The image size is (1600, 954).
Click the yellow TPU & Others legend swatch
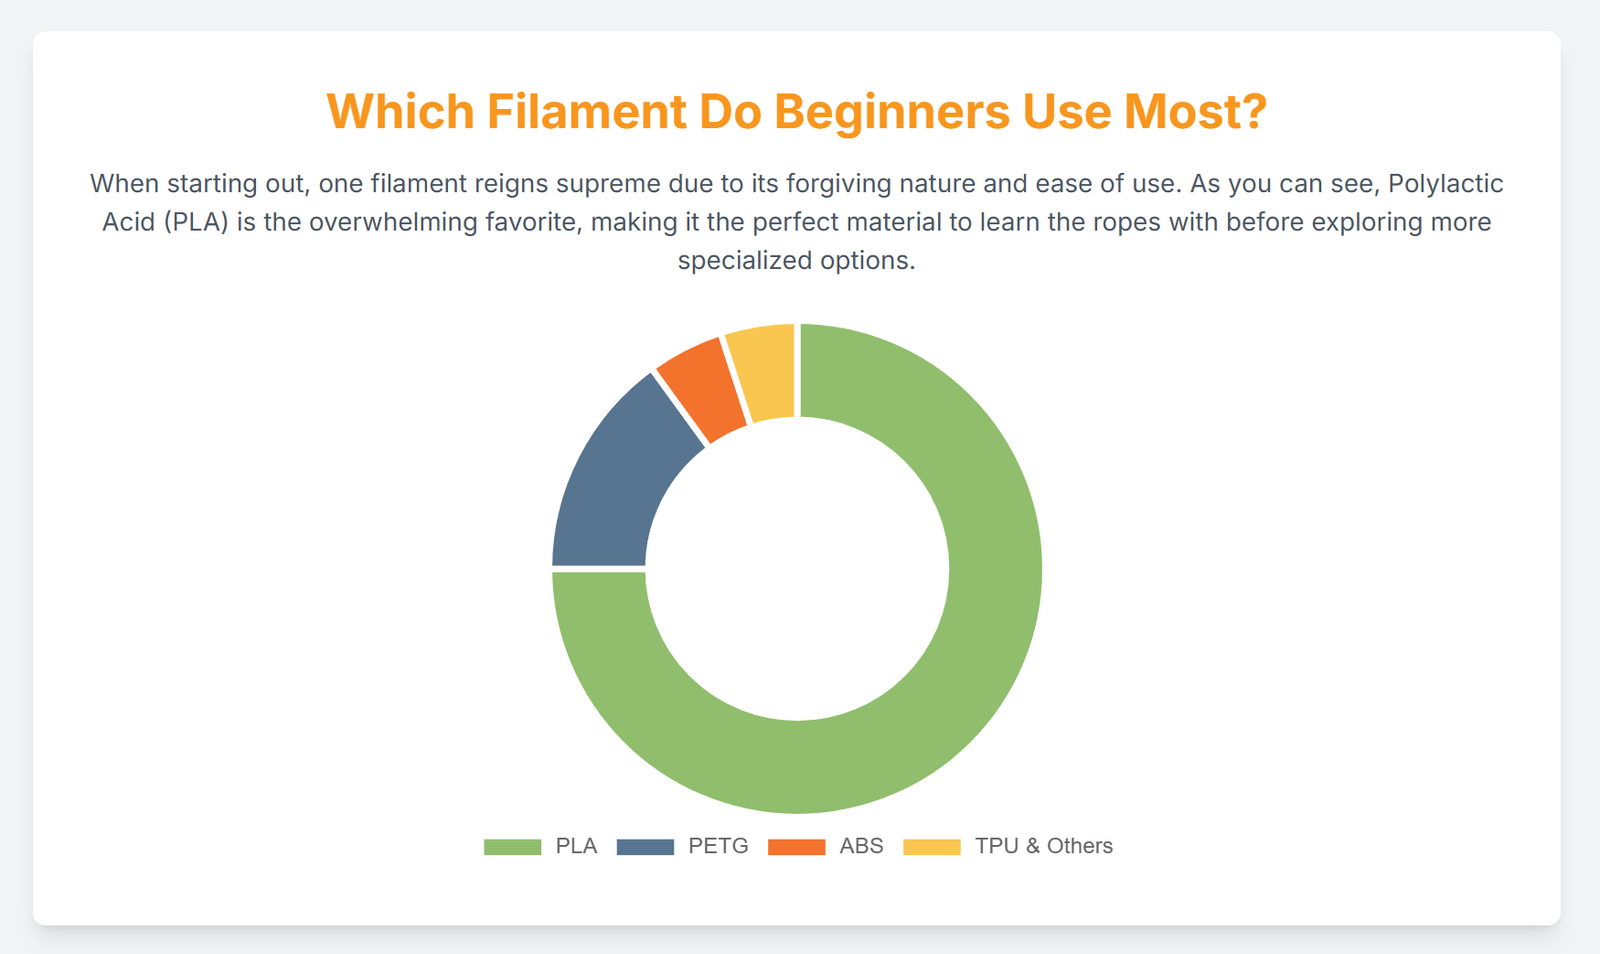tap(931, 847)
